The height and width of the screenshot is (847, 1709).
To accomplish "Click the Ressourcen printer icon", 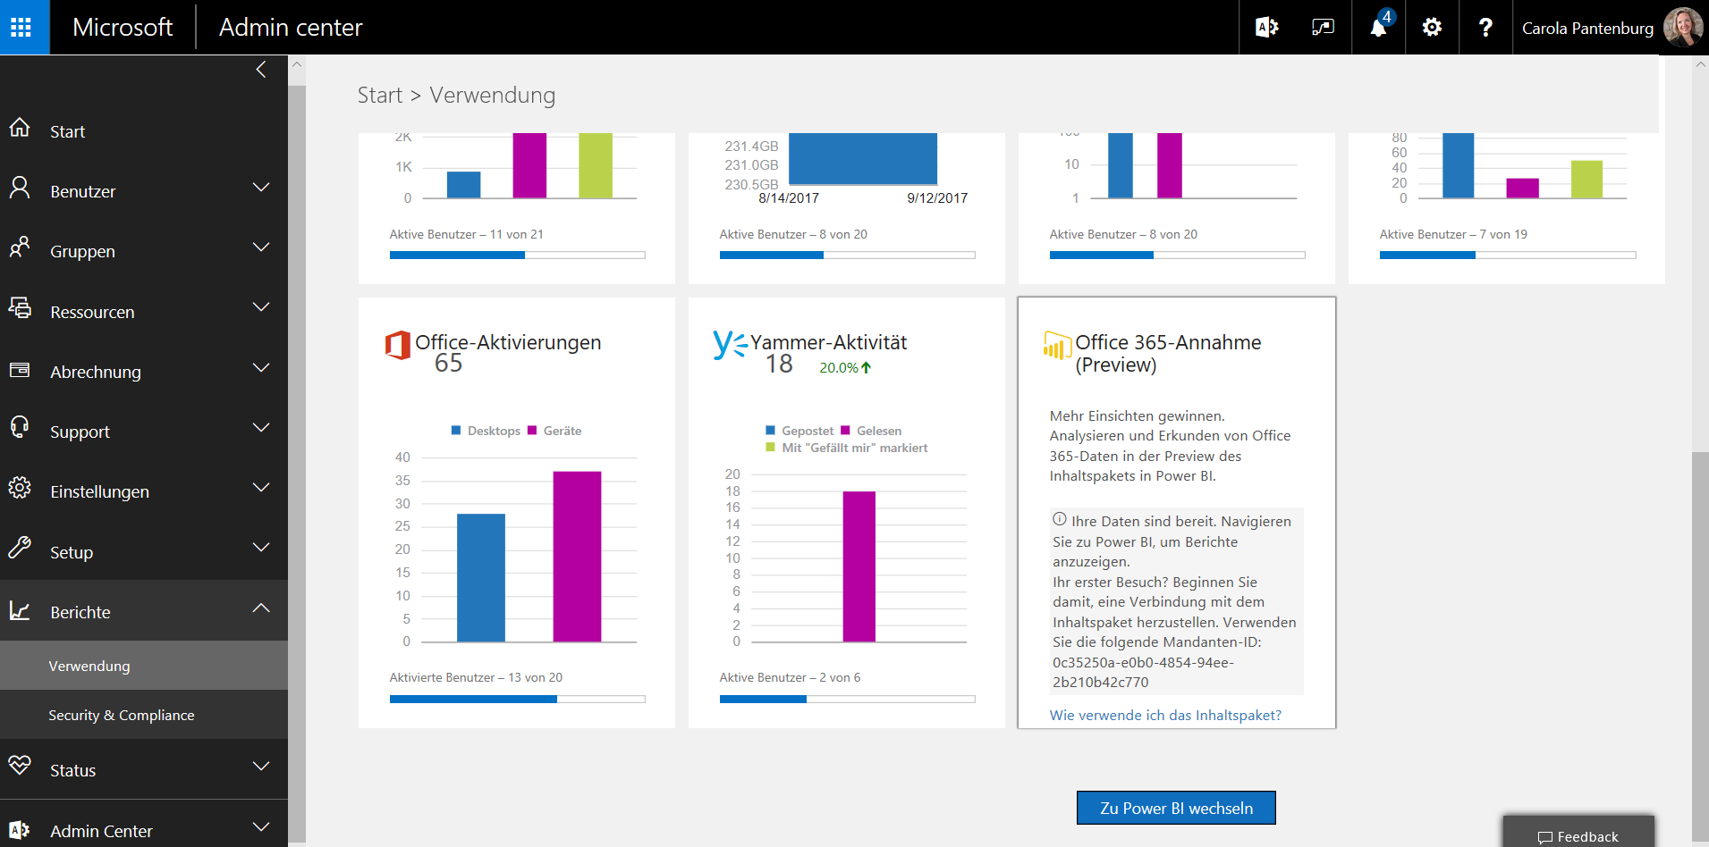I will pos(20,308).
